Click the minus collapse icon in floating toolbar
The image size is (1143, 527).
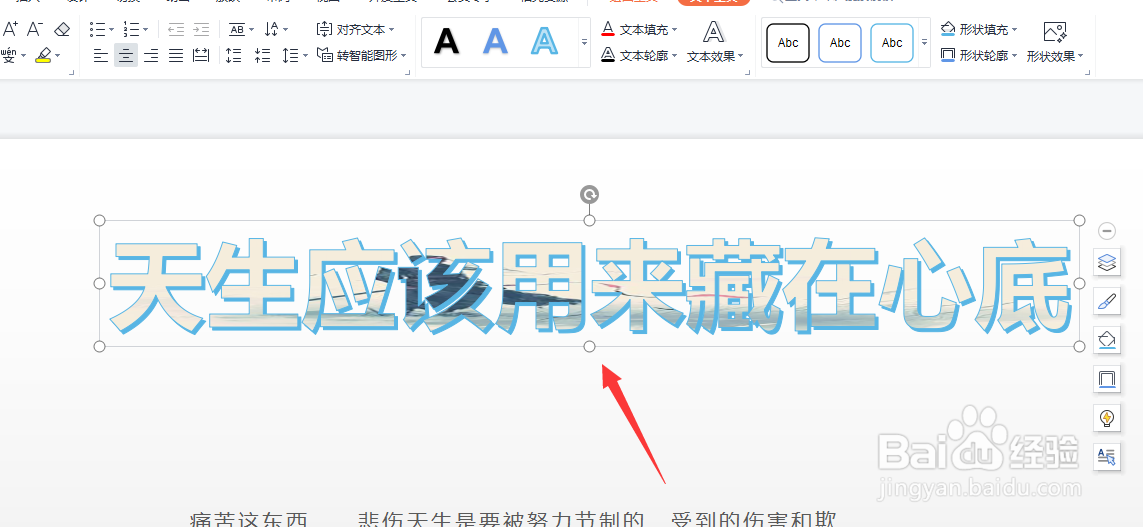pyautogui.click(x=1107, y=231)
